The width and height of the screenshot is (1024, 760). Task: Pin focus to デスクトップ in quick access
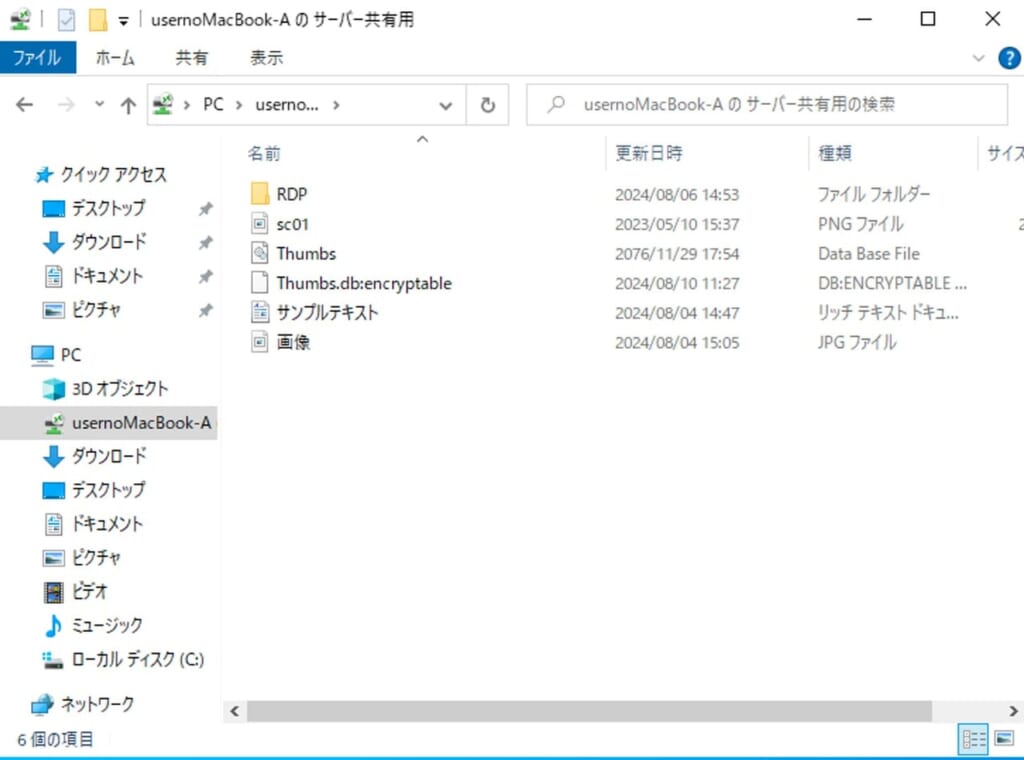click(x=205, y=208)
